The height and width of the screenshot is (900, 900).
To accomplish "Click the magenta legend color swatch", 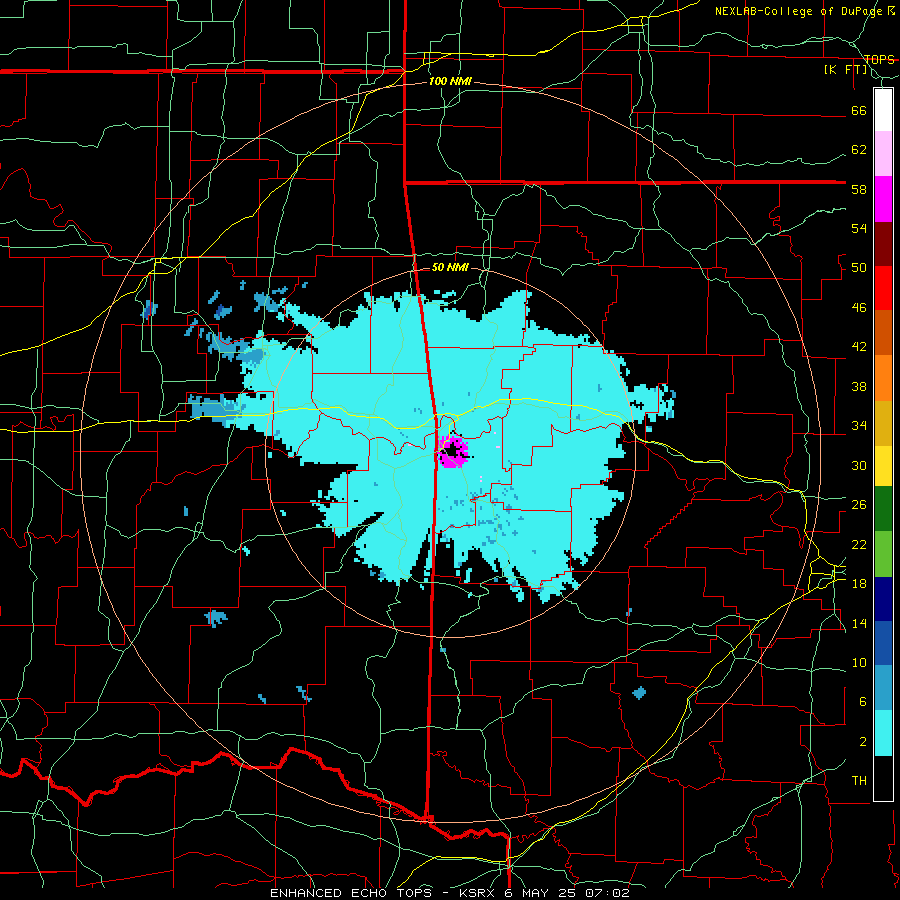I will [883, 199].
